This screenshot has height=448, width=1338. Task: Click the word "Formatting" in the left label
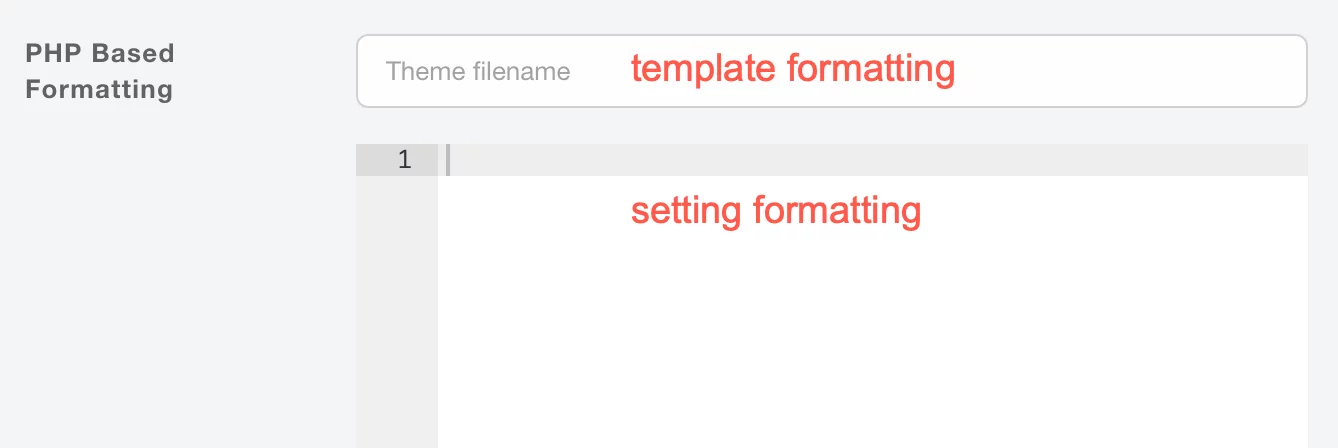click(x=99, y=90)
